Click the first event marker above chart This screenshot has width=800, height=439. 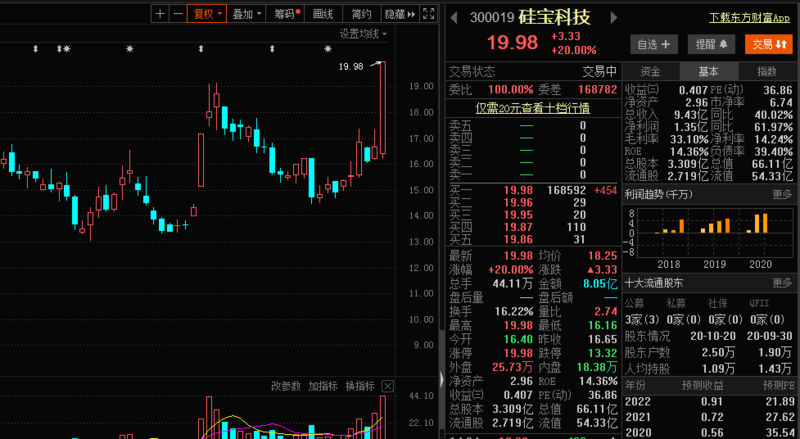(35, 49)
